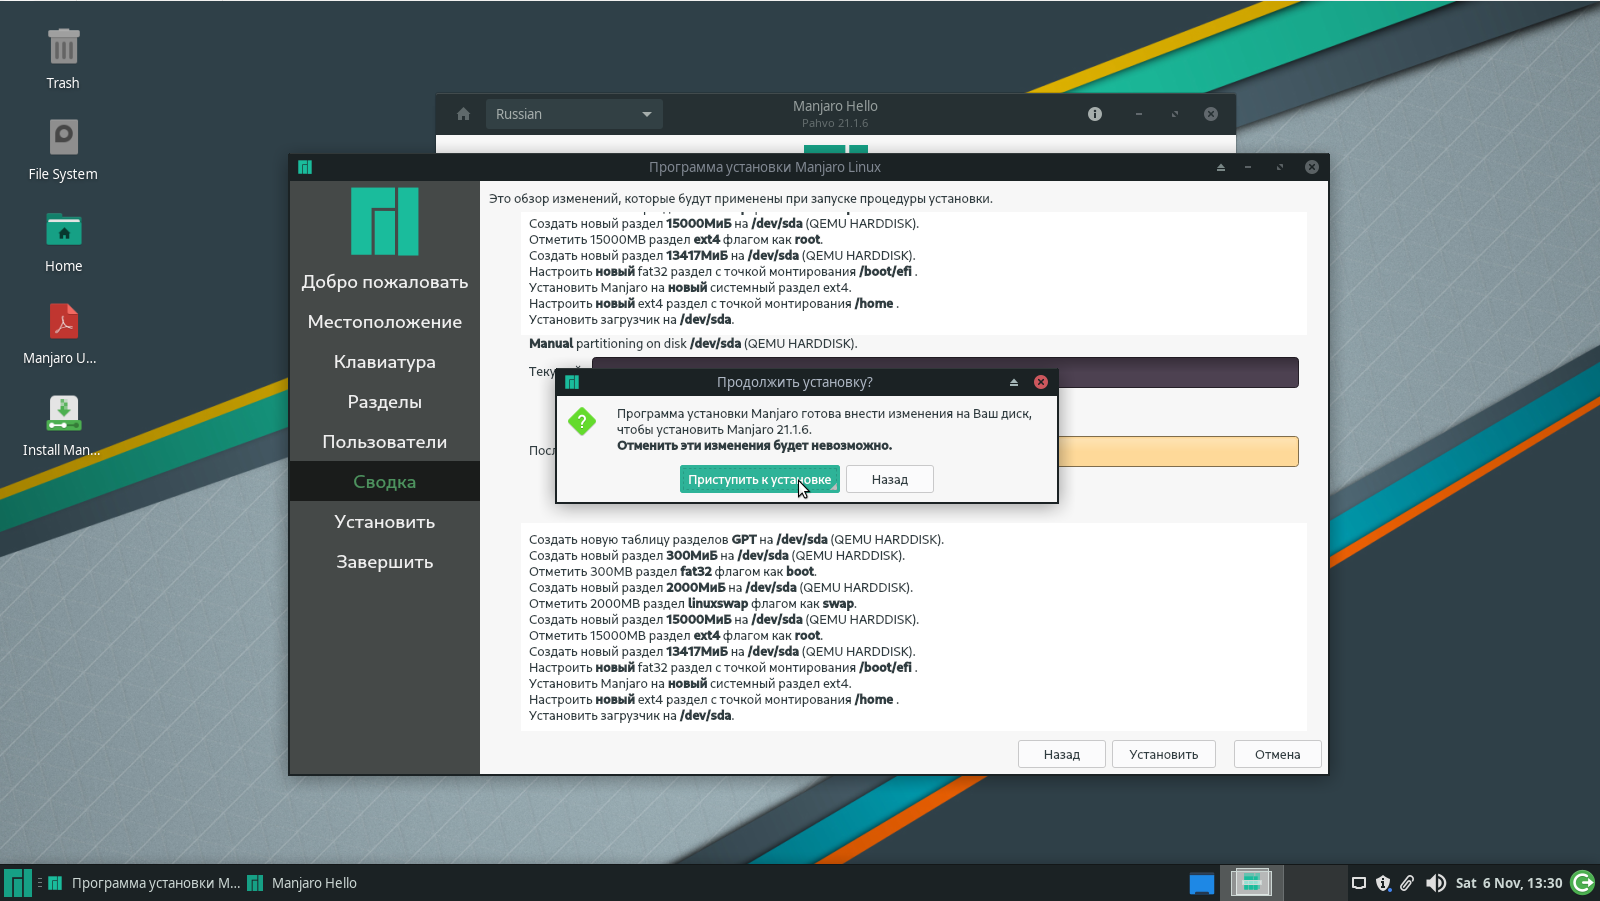
Task: Open the Russian language dropdown in Manjaro Hello
Action: click(574, 114)
